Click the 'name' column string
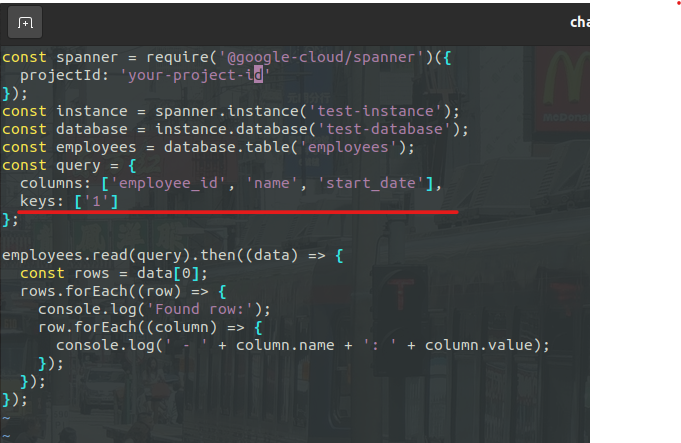The width and height of the screenshot is (681, 443). point(272,183)
